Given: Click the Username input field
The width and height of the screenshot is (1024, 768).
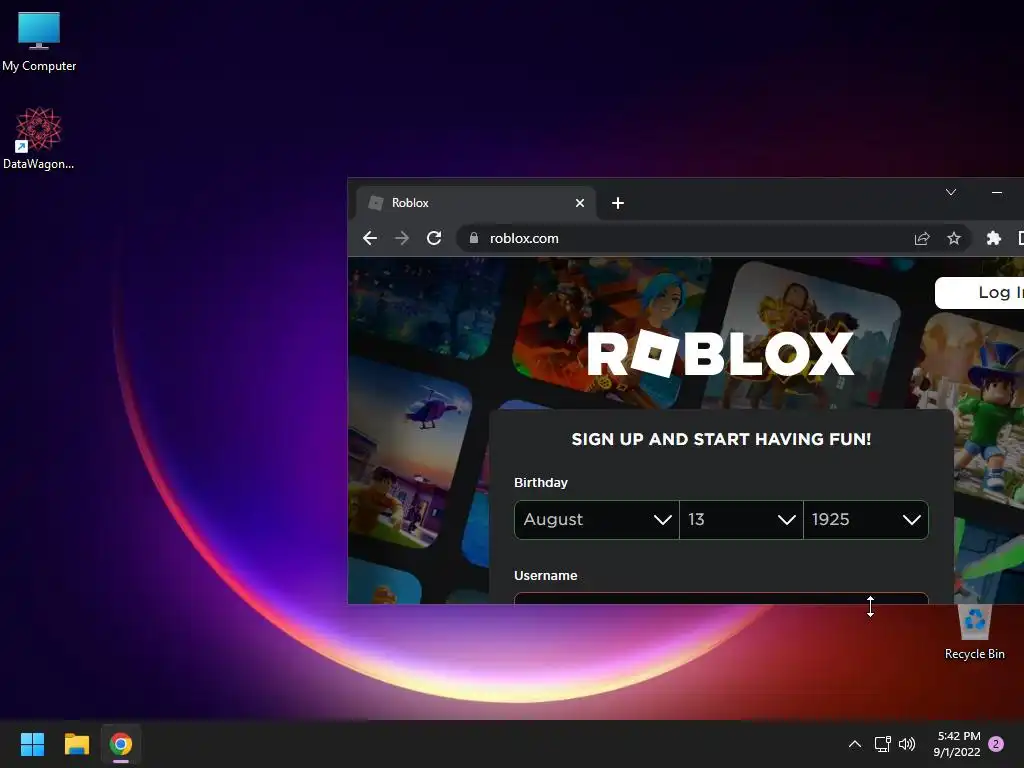Looking at the screenshot, I should click(x=721, y=598).
